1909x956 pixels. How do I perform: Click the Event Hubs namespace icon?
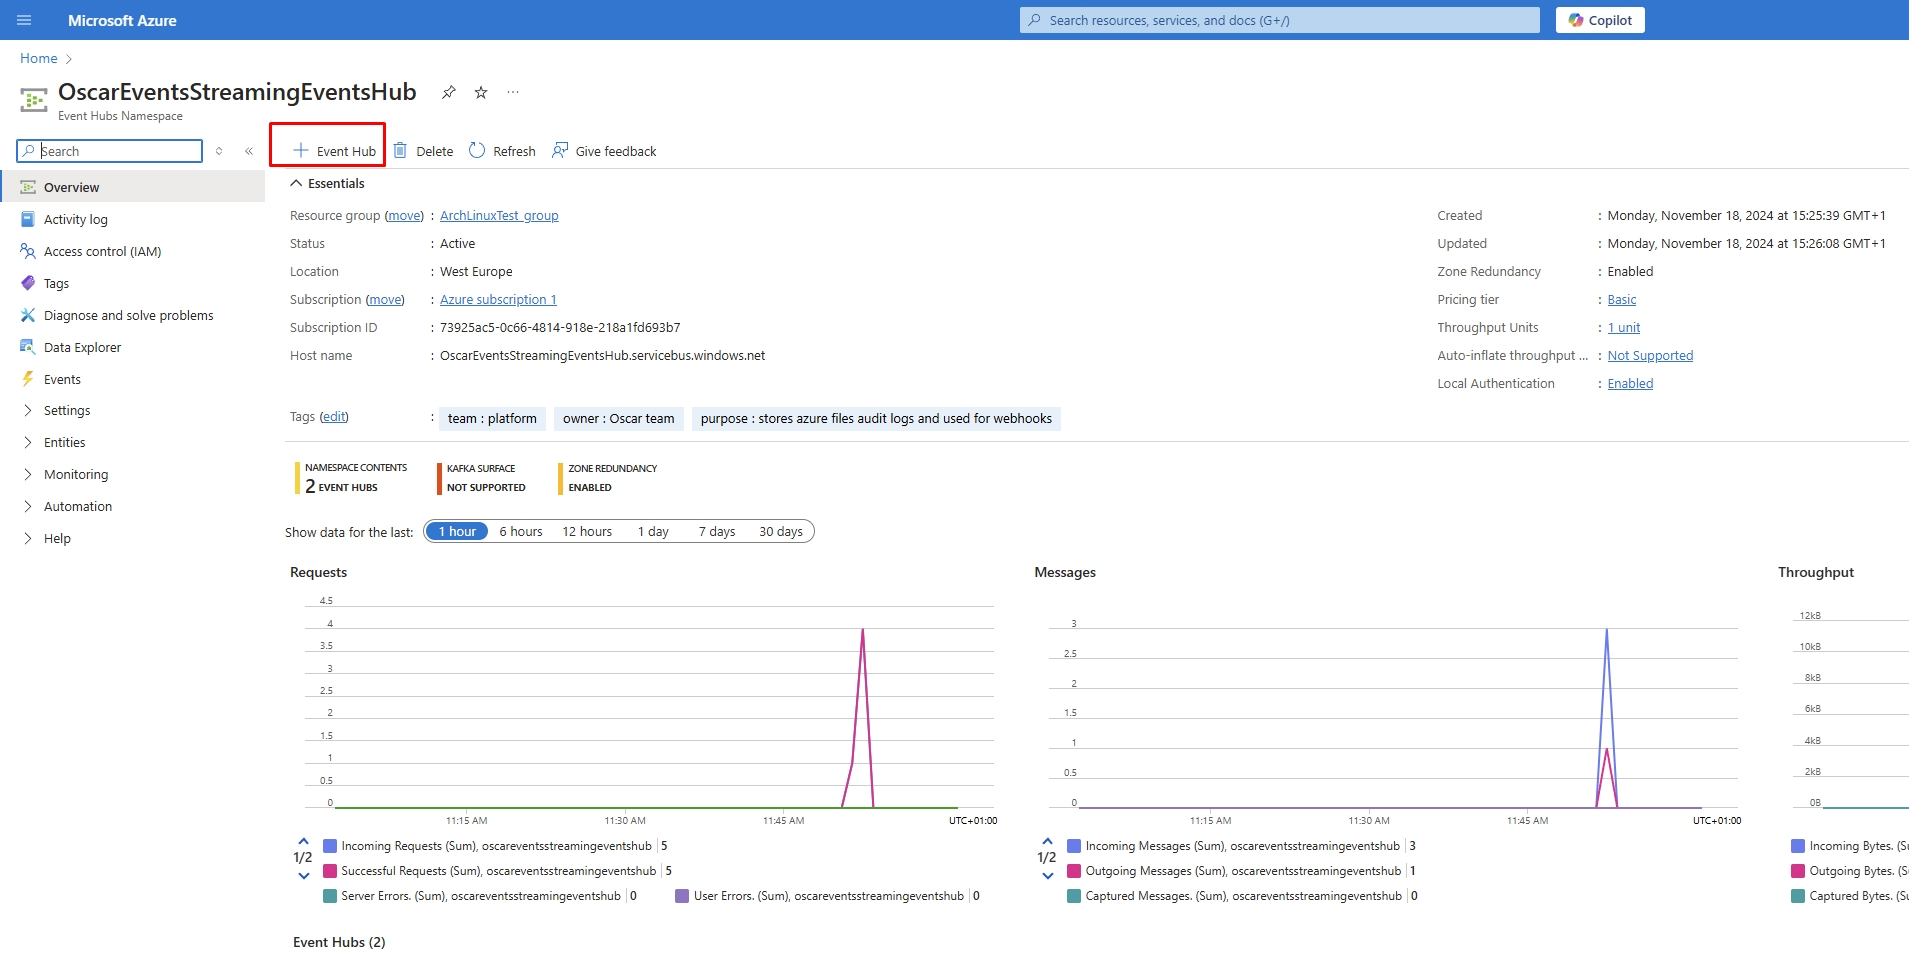(x=34, y=99)
